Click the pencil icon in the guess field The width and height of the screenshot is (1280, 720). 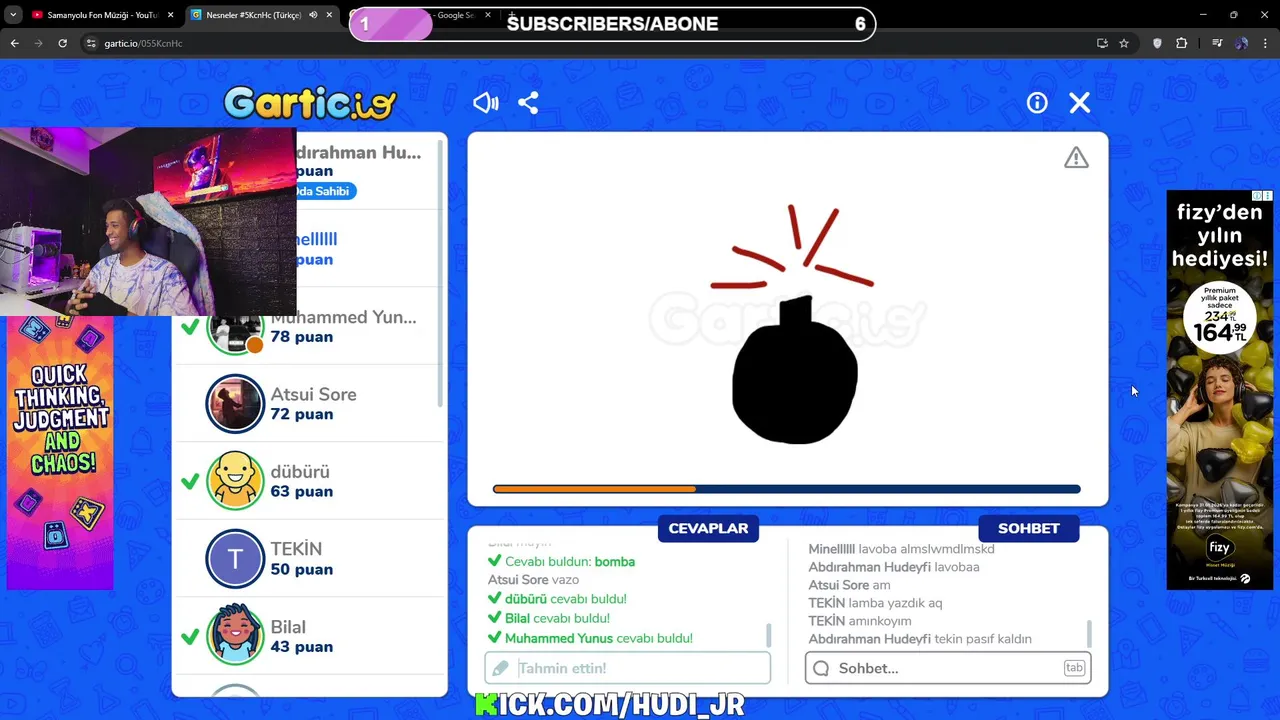(x=501, y=668)
